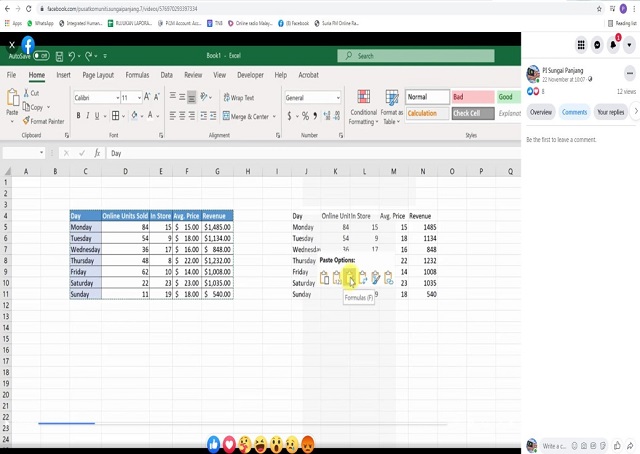640x454 pixels.
Task: Expand the Name Box dropdown arrow
Action: click(x=41, y=153)
